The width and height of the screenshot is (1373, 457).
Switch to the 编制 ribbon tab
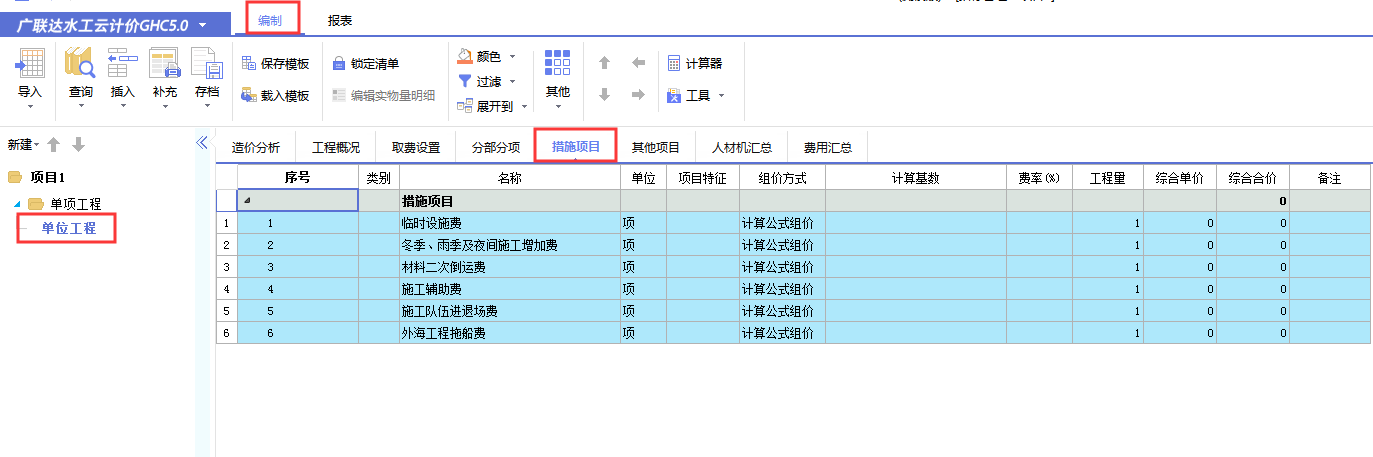click(270, 20)
